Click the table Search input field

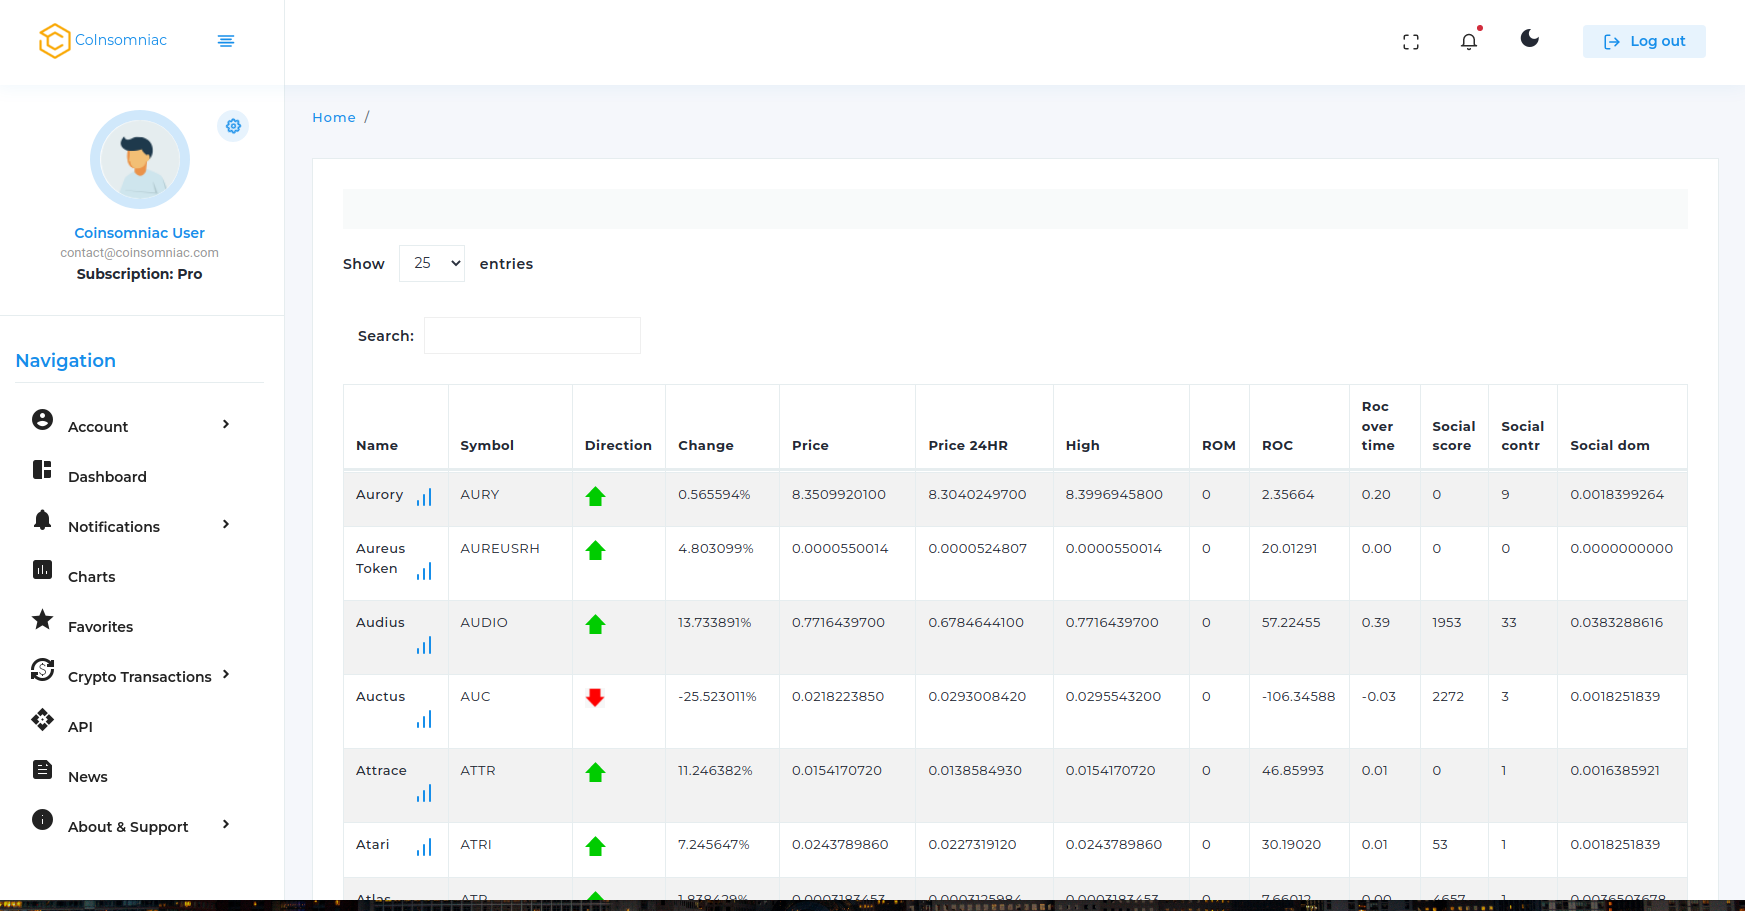click(x=532, y=336)
